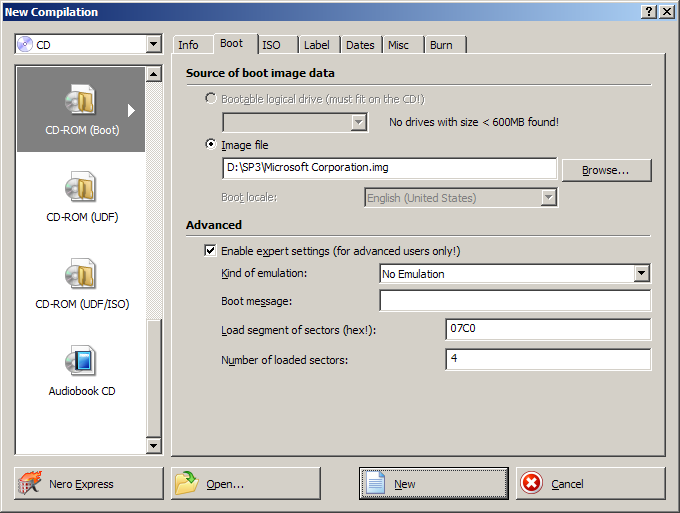Click the Browse... button
Screen dimensions: 680x513
[x=606, y=170]
